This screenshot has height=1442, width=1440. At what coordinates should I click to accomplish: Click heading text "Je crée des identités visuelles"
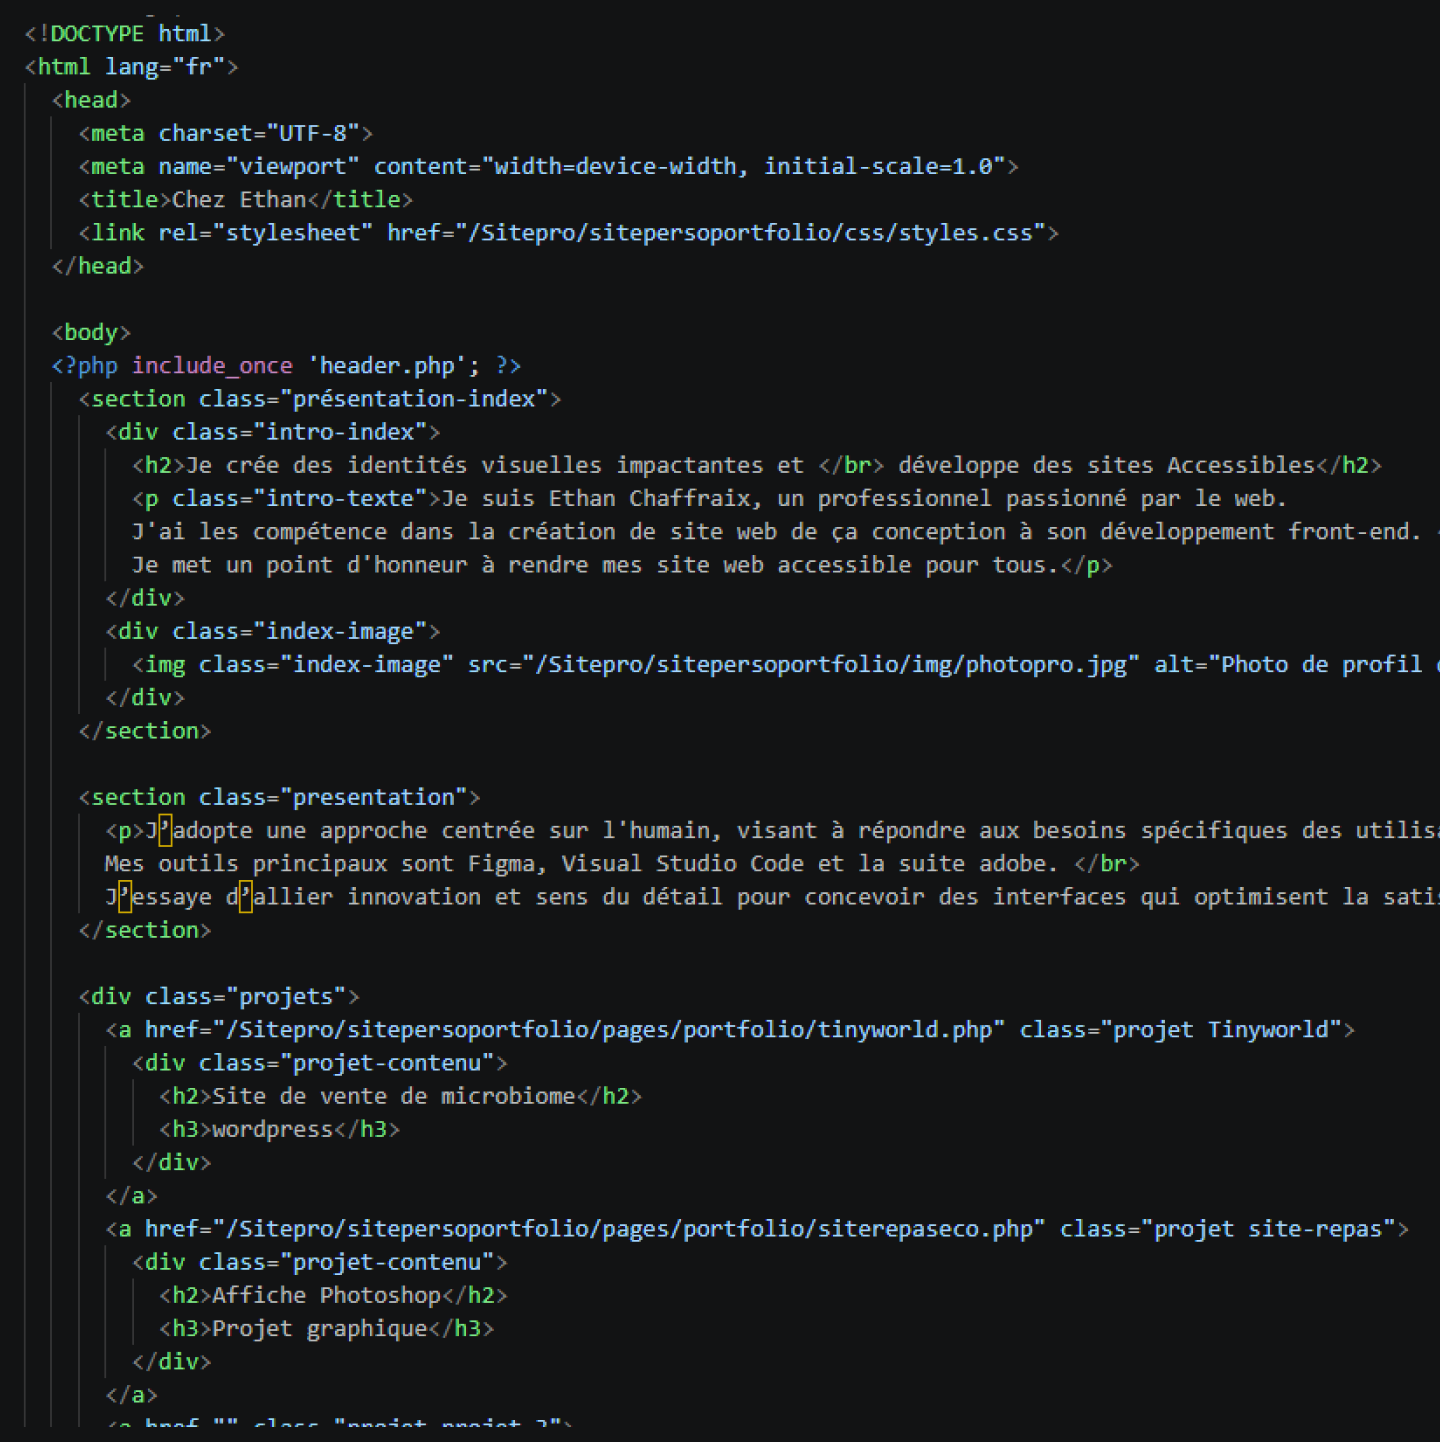pos(394,465)
